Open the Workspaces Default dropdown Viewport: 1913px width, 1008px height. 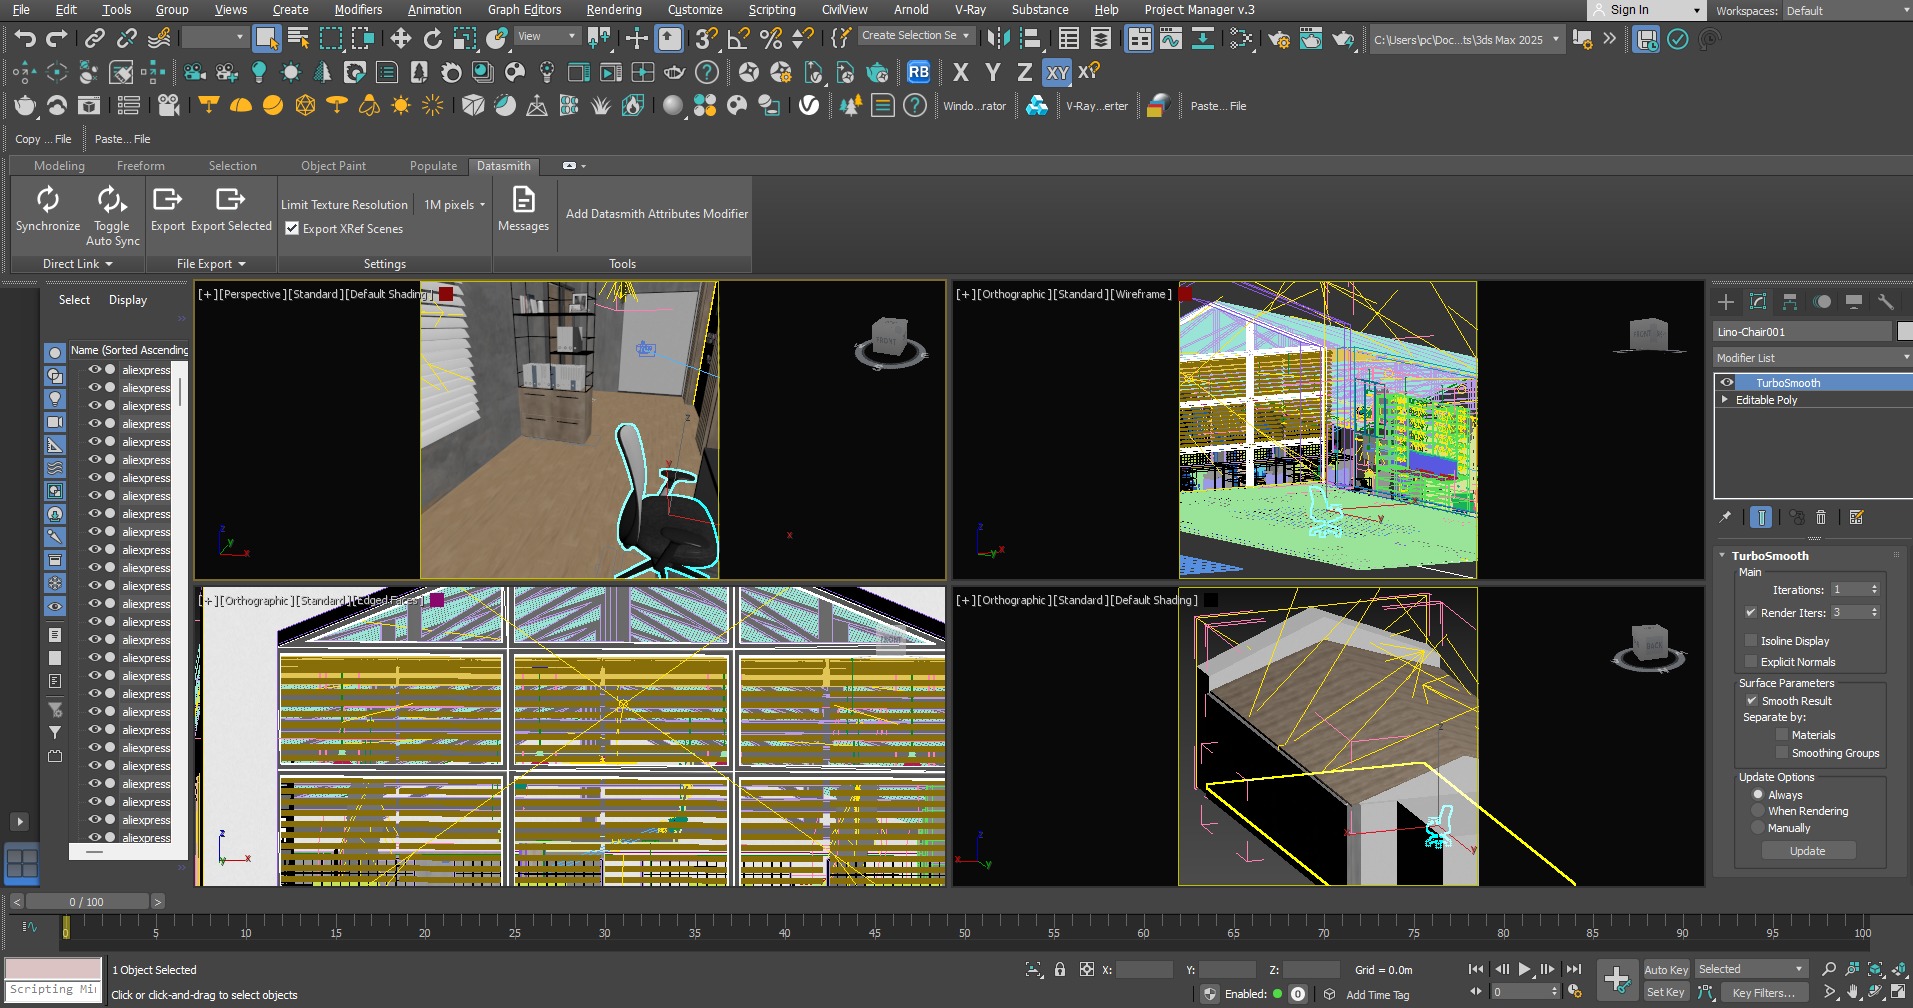pos(1846,10)
